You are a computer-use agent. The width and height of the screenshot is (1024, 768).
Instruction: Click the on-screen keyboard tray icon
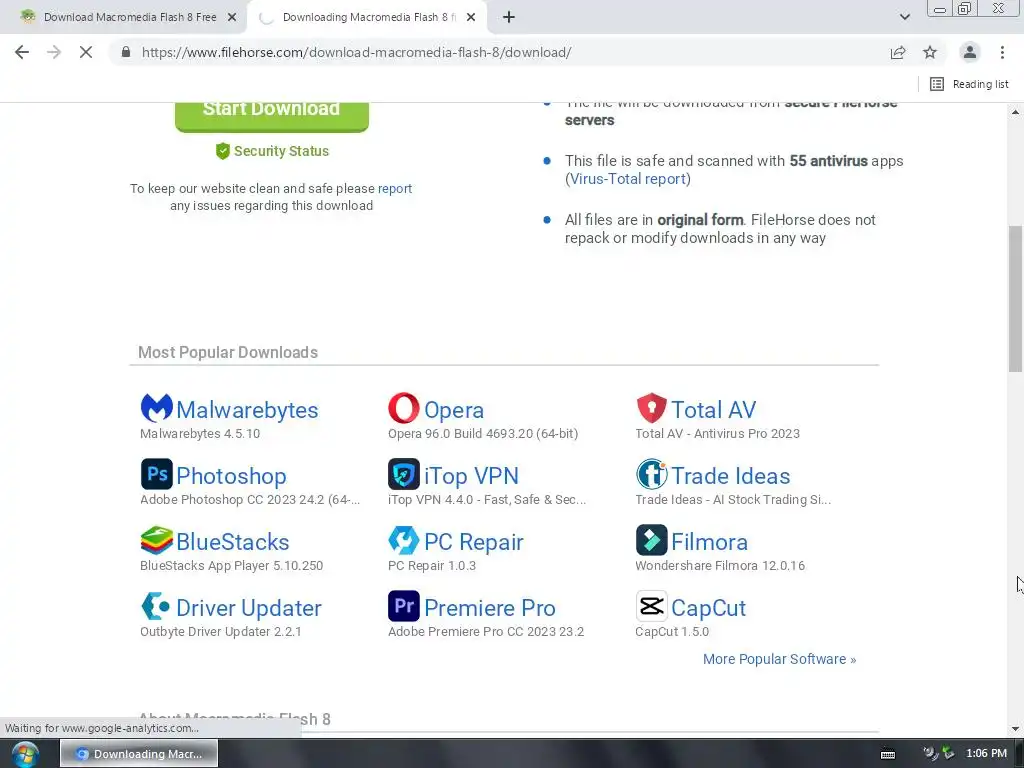tap(888, 754)
